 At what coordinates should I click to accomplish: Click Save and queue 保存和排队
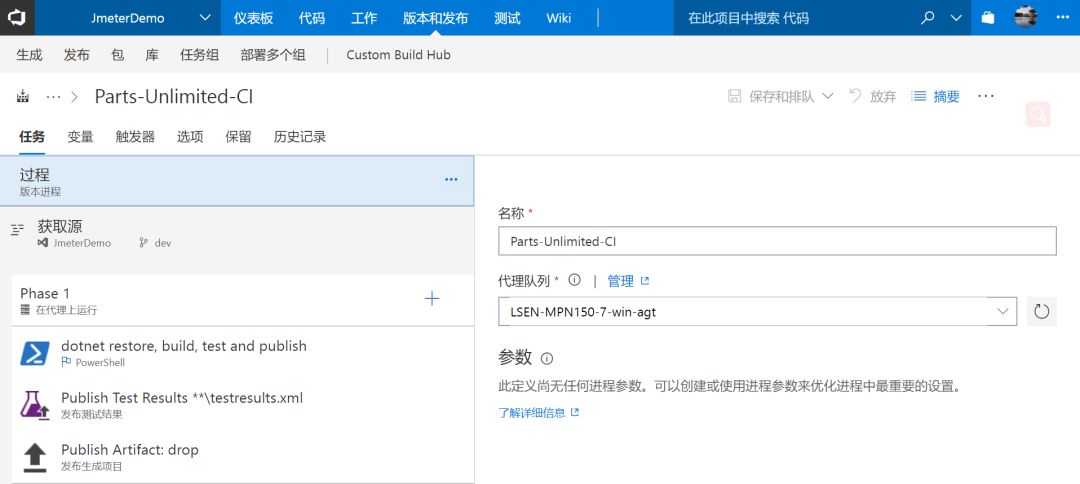click(782, 96)
